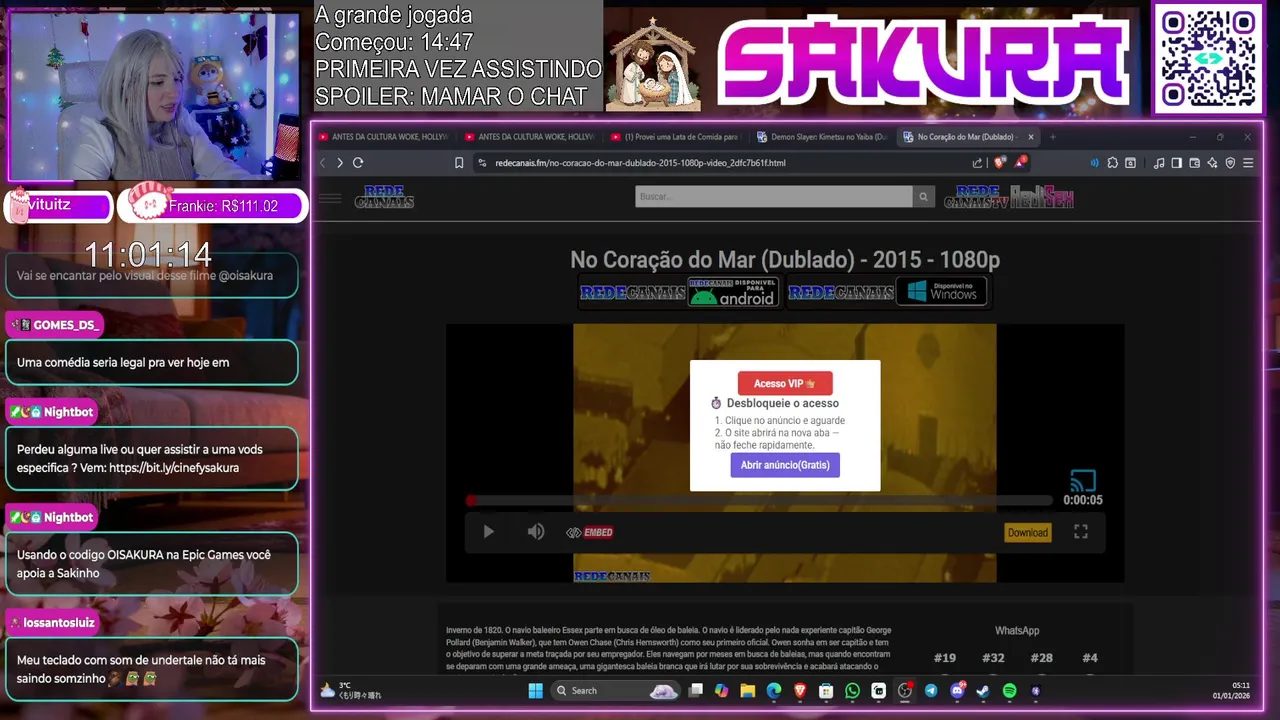Open Windows Start menu
Viewport: 1280px width, 720px height.
[x=535, y=691]
